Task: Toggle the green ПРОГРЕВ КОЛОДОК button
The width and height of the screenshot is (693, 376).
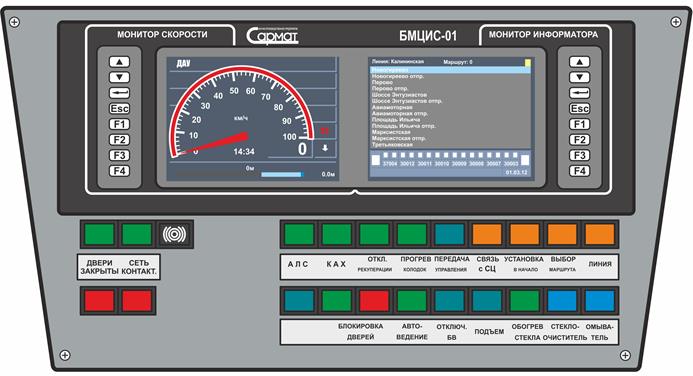Action: (412, 234)
